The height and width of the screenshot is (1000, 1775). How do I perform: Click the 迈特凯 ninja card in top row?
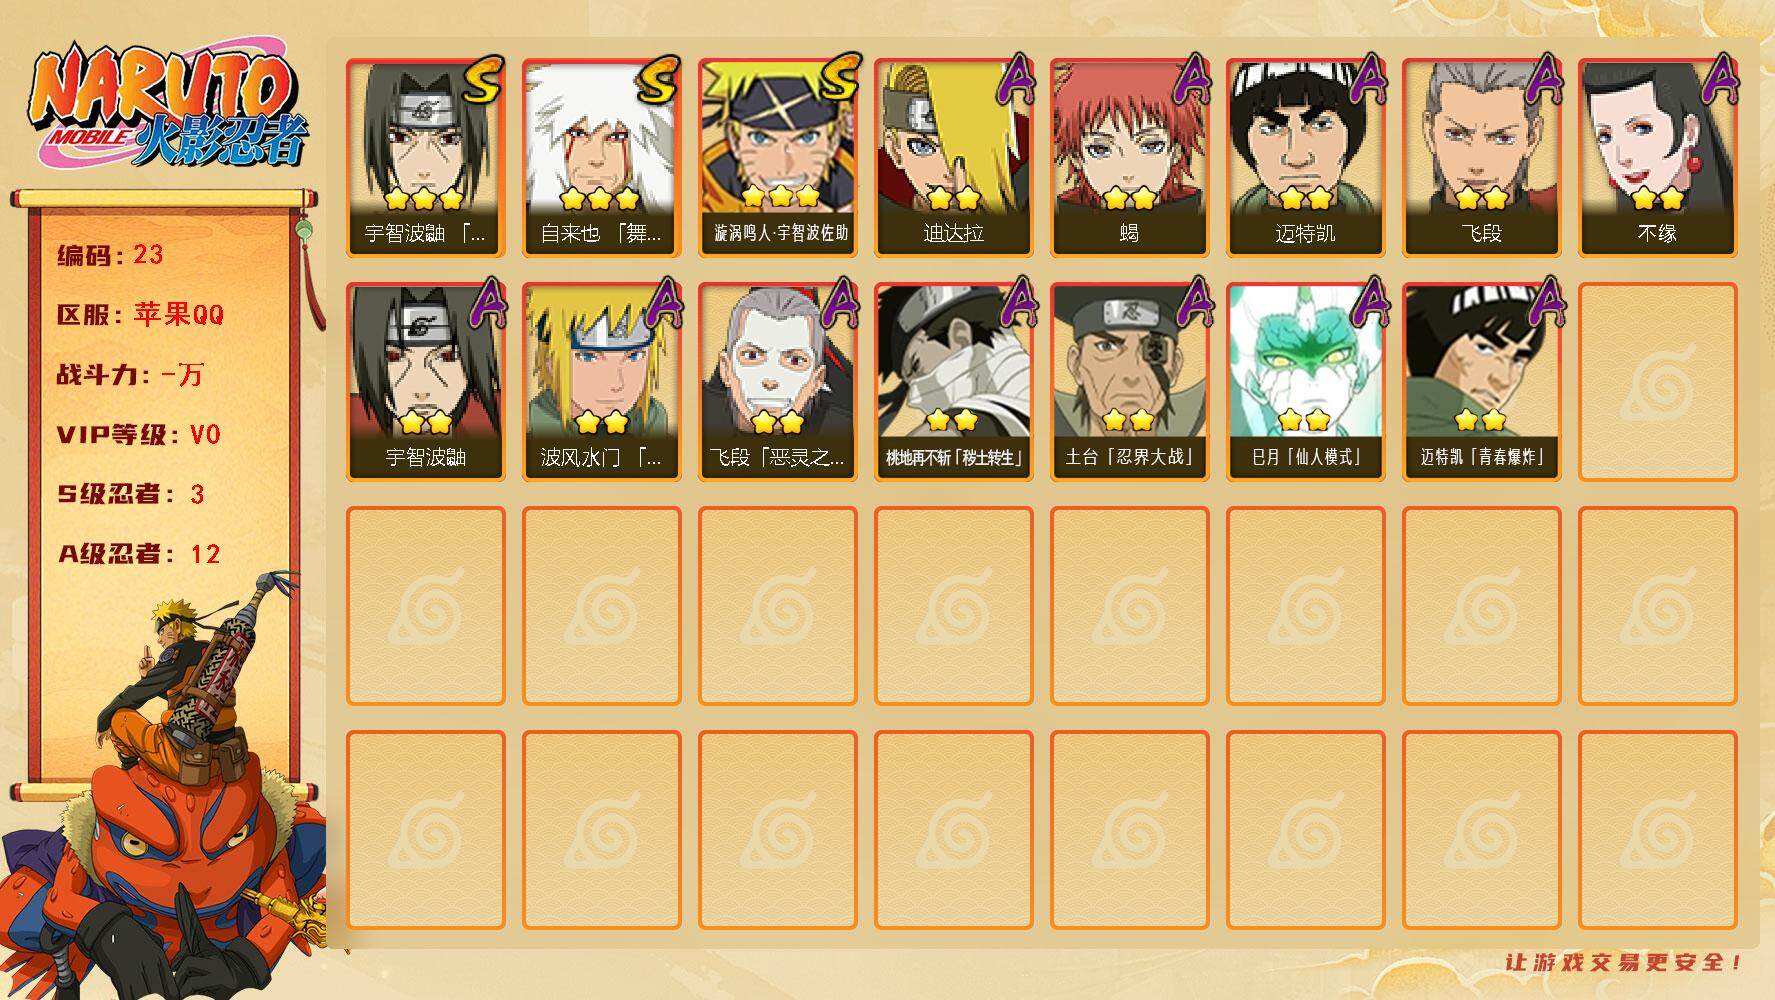coord(1305,158)
